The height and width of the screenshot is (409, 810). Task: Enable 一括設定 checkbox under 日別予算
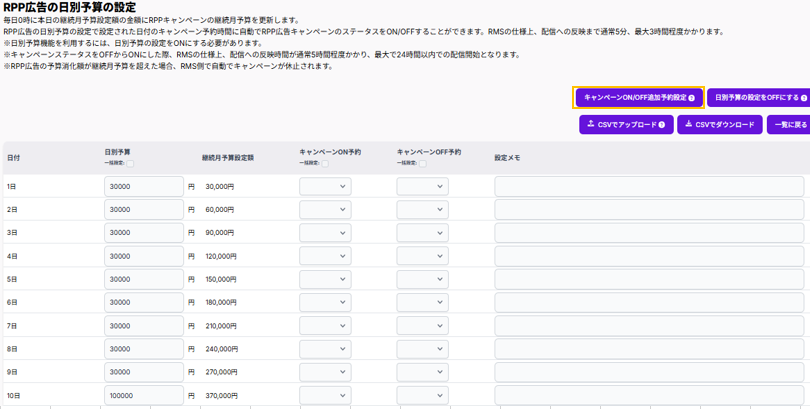pyautogui.click(x=129, y=163)
